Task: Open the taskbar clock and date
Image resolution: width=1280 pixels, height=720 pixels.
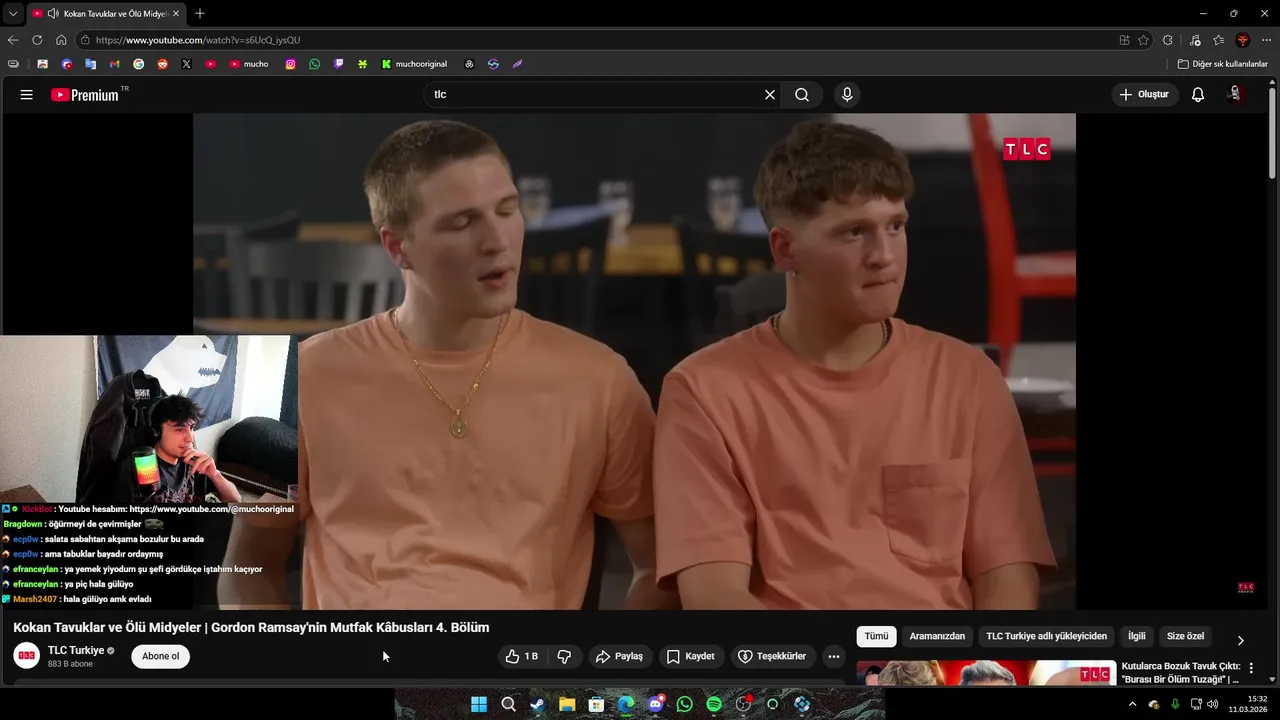Action: pos(1250,704)
